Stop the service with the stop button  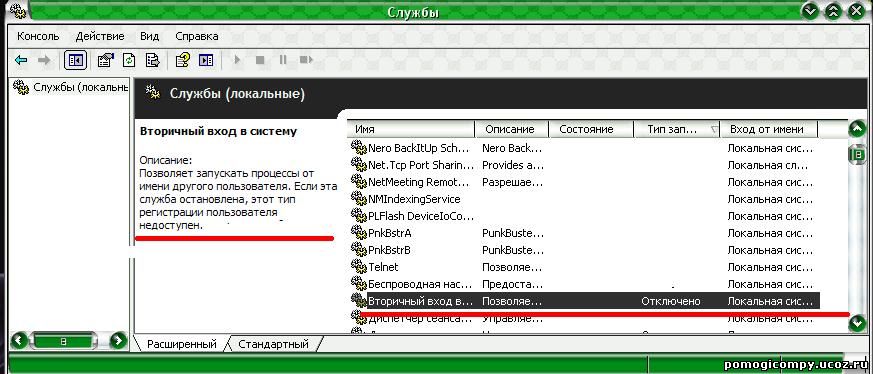pos(260,60)
